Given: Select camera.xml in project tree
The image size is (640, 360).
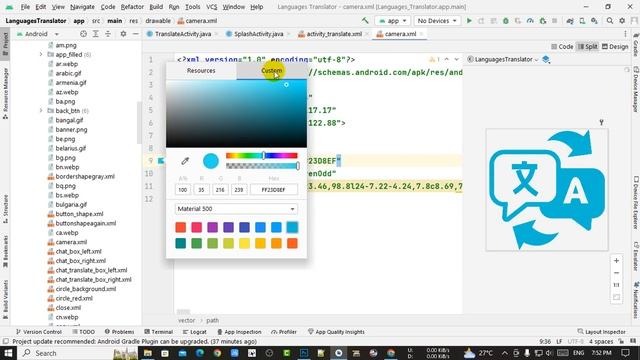Looking at the screenshot, I should (x=71, y=242).
